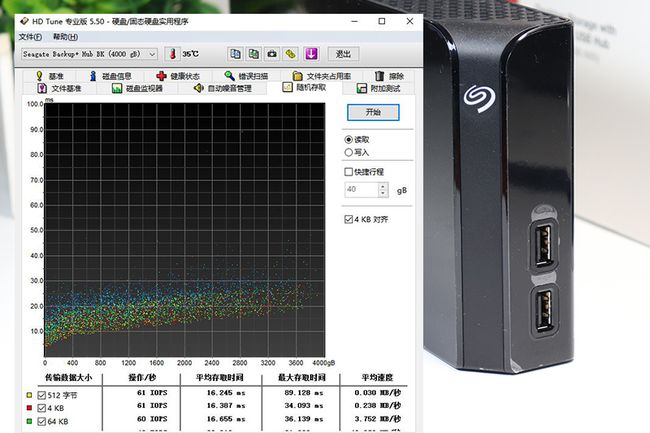Enable the 快捷行程 checkbox
Viewport: 650px width, 433px height.
pyautogui.click(x=349, y=172)
